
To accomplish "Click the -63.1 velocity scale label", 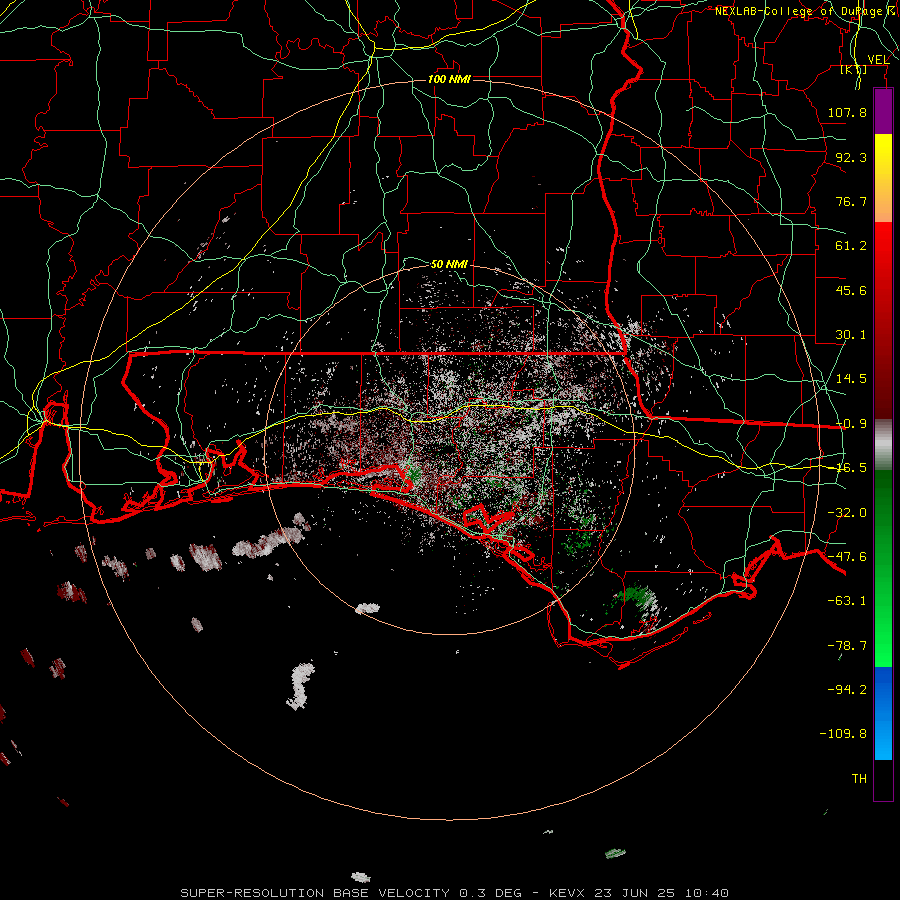I will coord(847,601).
